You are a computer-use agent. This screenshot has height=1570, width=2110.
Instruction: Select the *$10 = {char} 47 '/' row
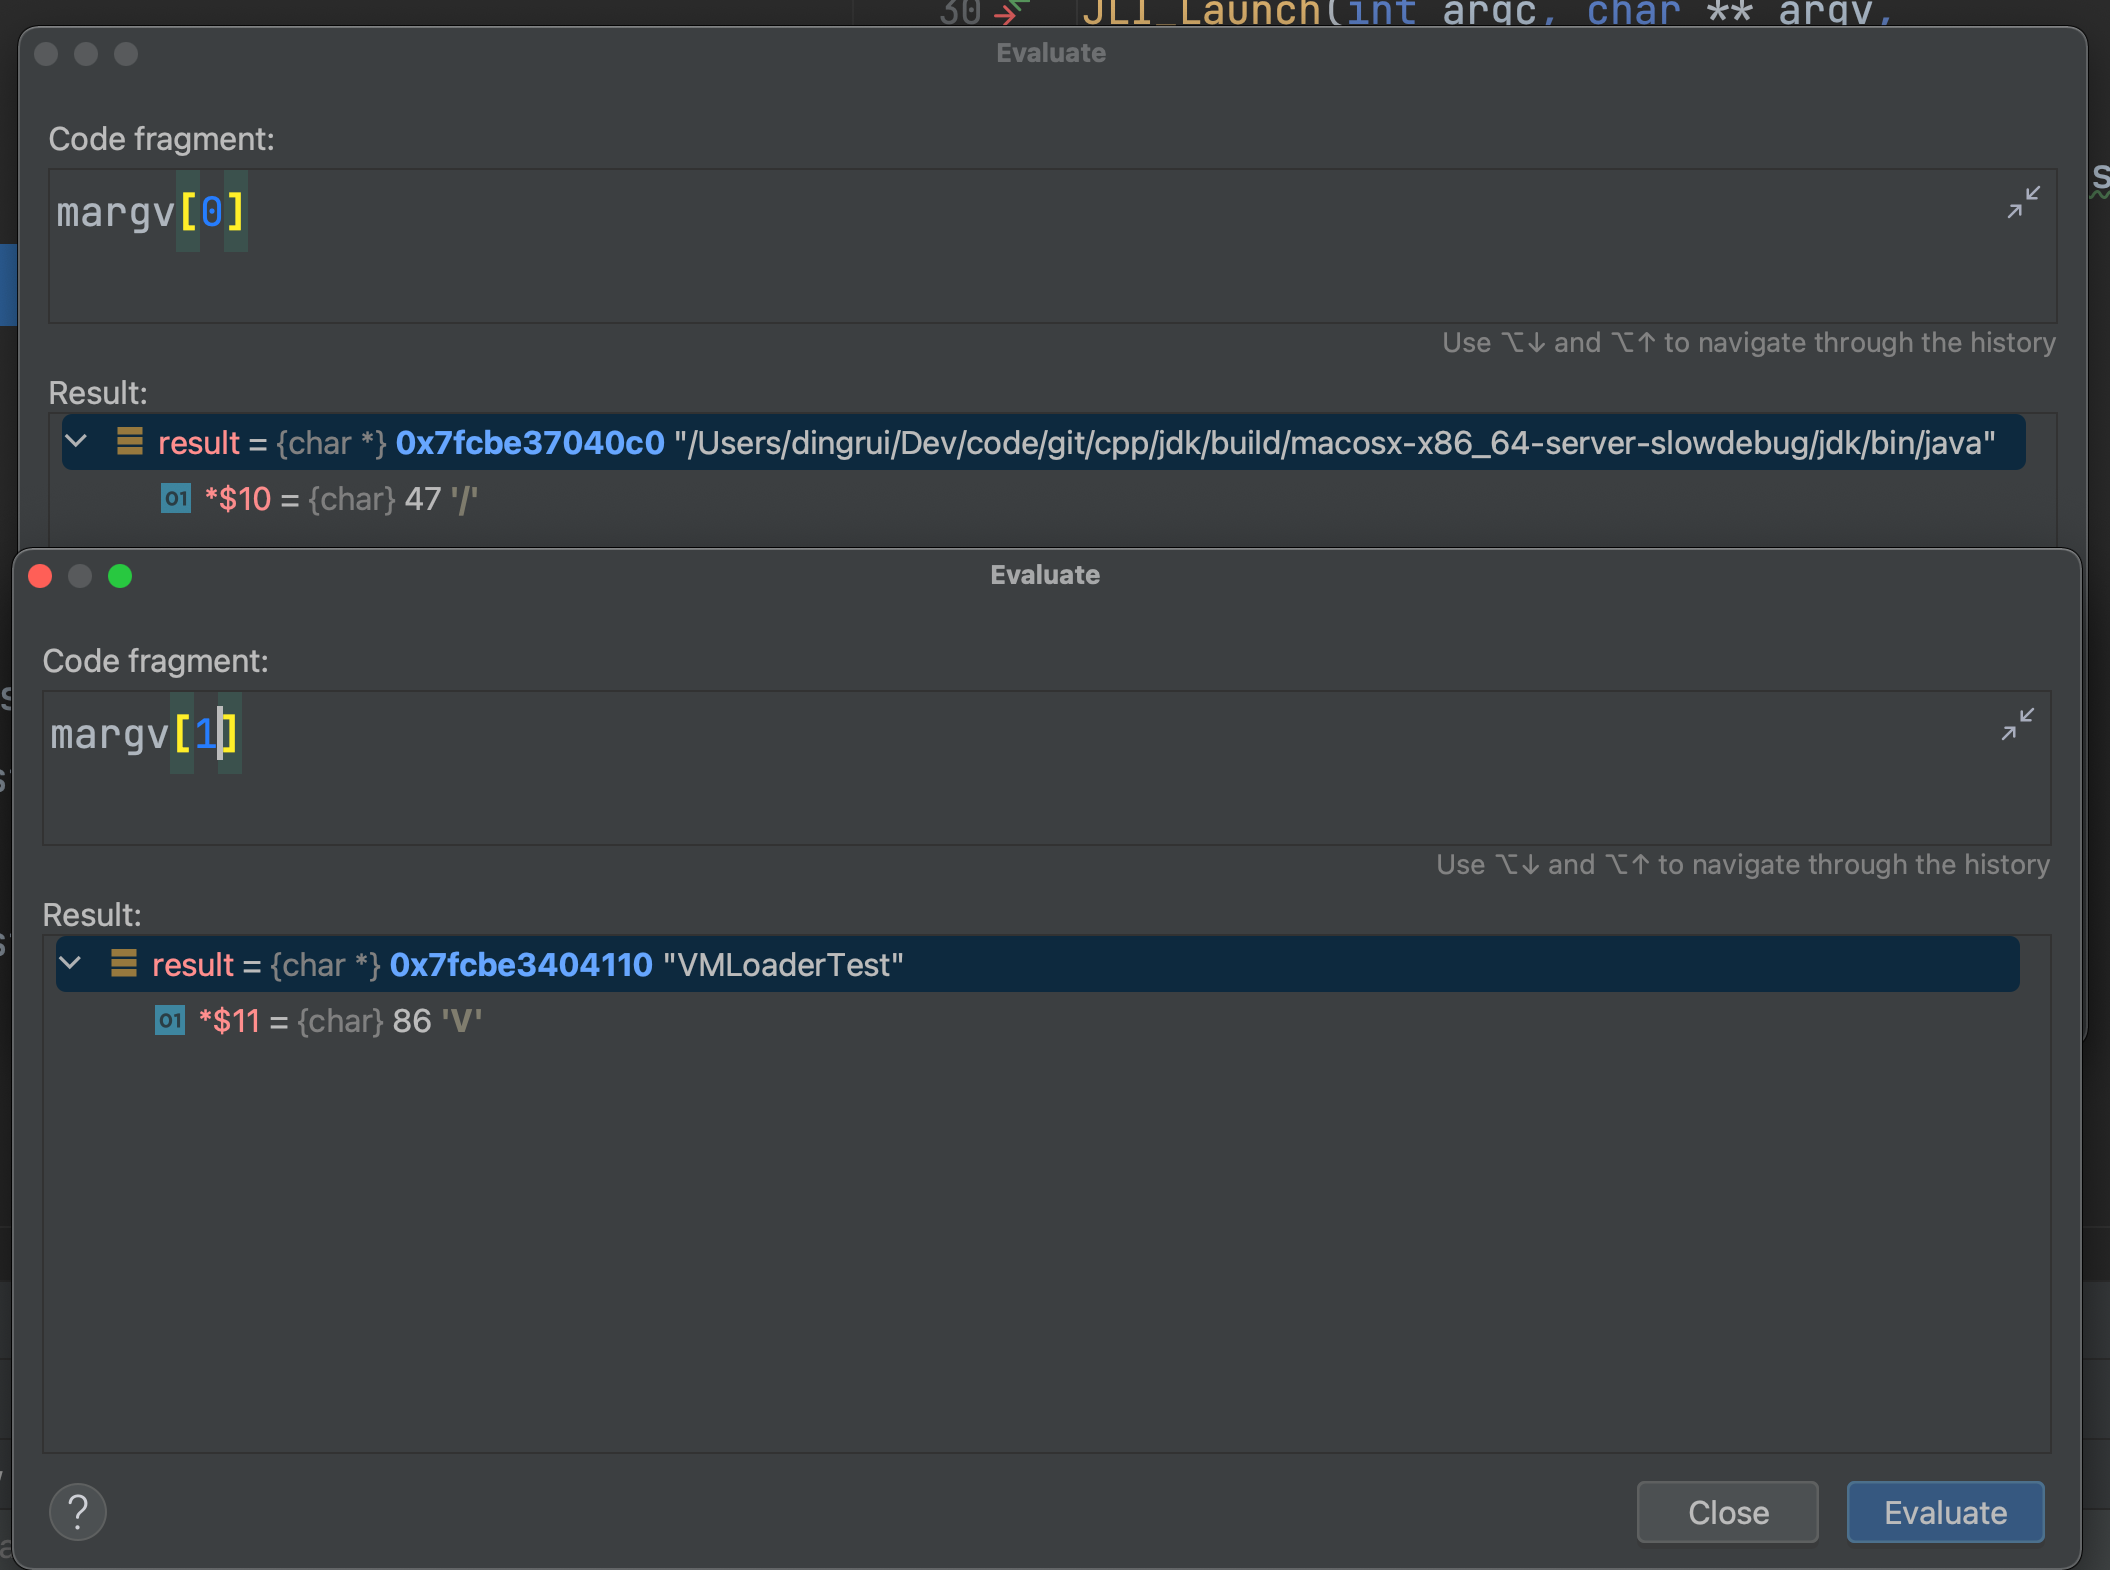tap(319, 499)
